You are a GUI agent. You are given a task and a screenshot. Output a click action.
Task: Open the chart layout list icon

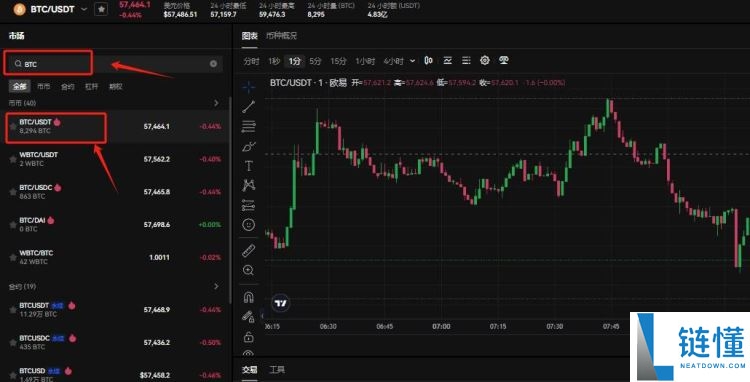click(466, 60)
